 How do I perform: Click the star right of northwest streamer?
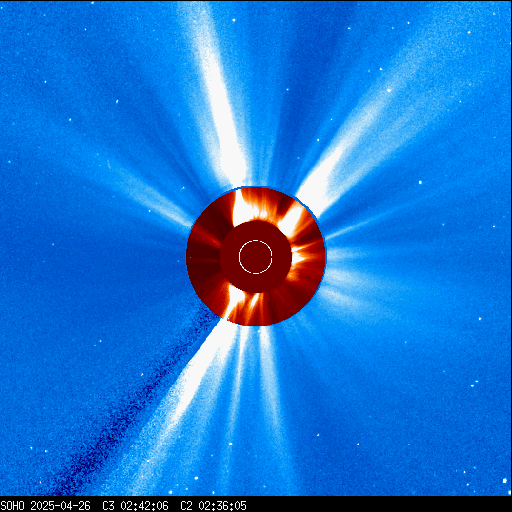pos(420,182)
